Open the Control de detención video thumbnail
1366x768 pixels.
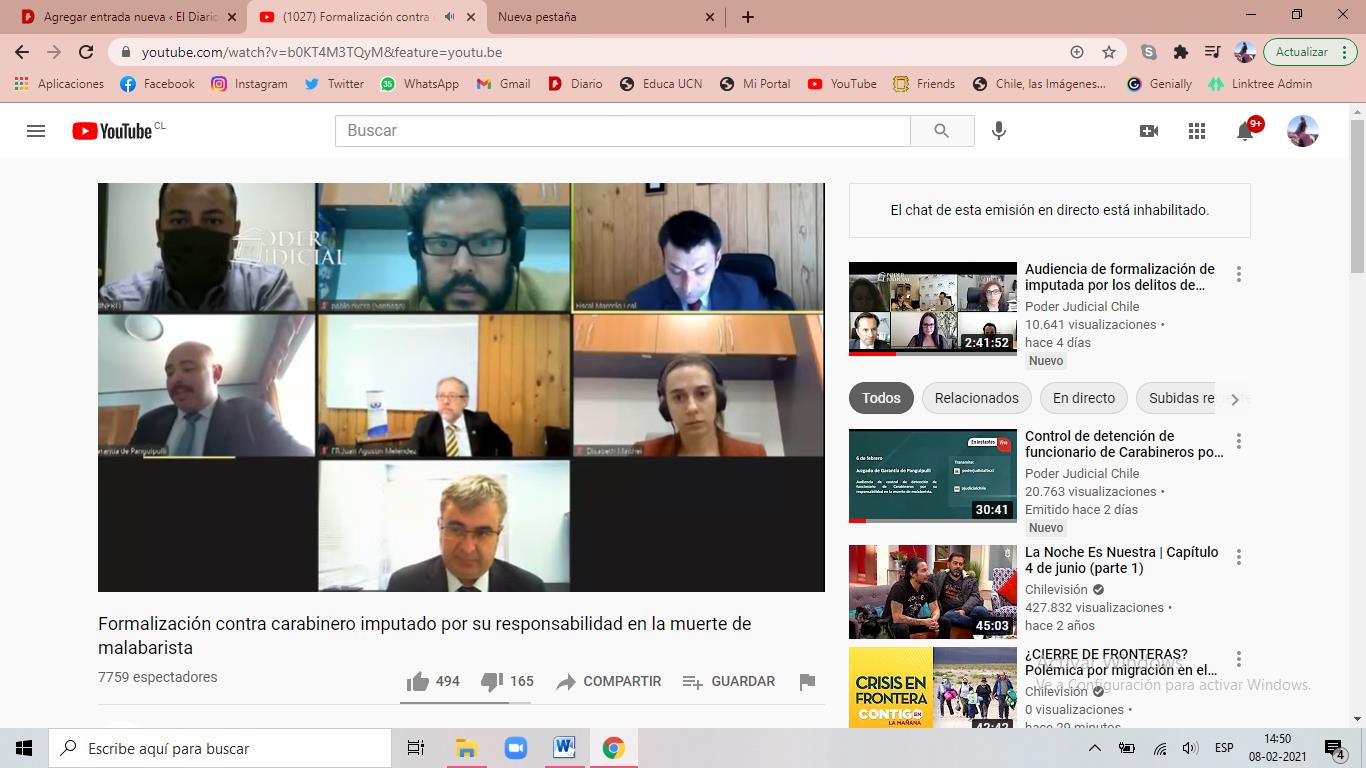point(933,476)
